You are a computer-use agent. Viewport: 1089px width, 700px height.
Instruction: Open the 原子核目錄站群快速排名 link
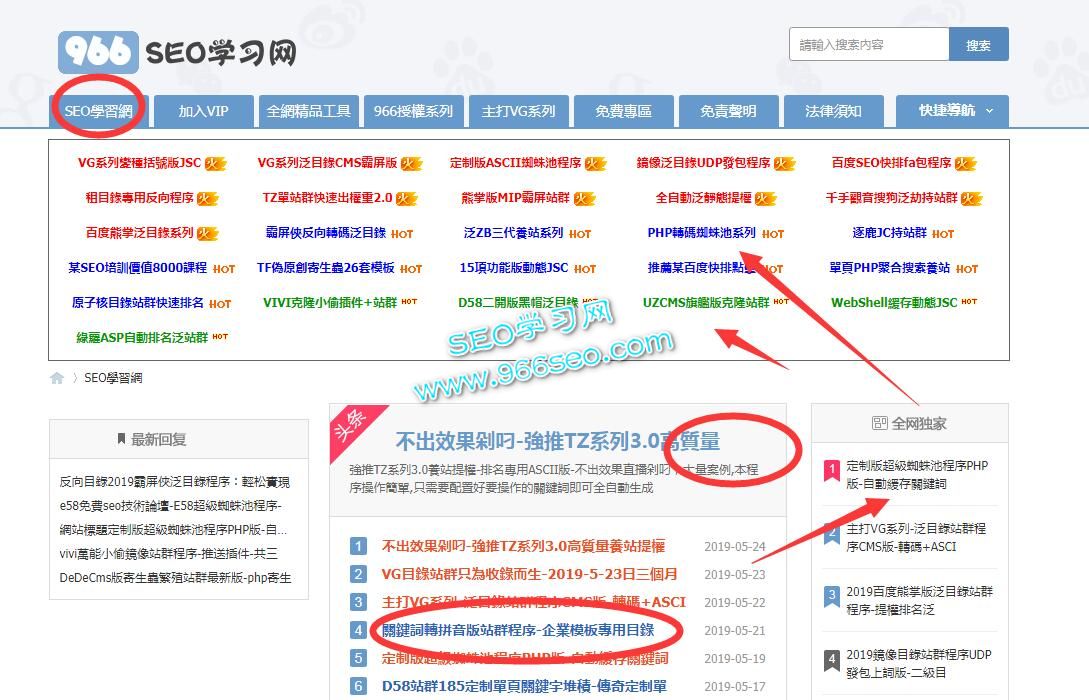pos(138,303)
